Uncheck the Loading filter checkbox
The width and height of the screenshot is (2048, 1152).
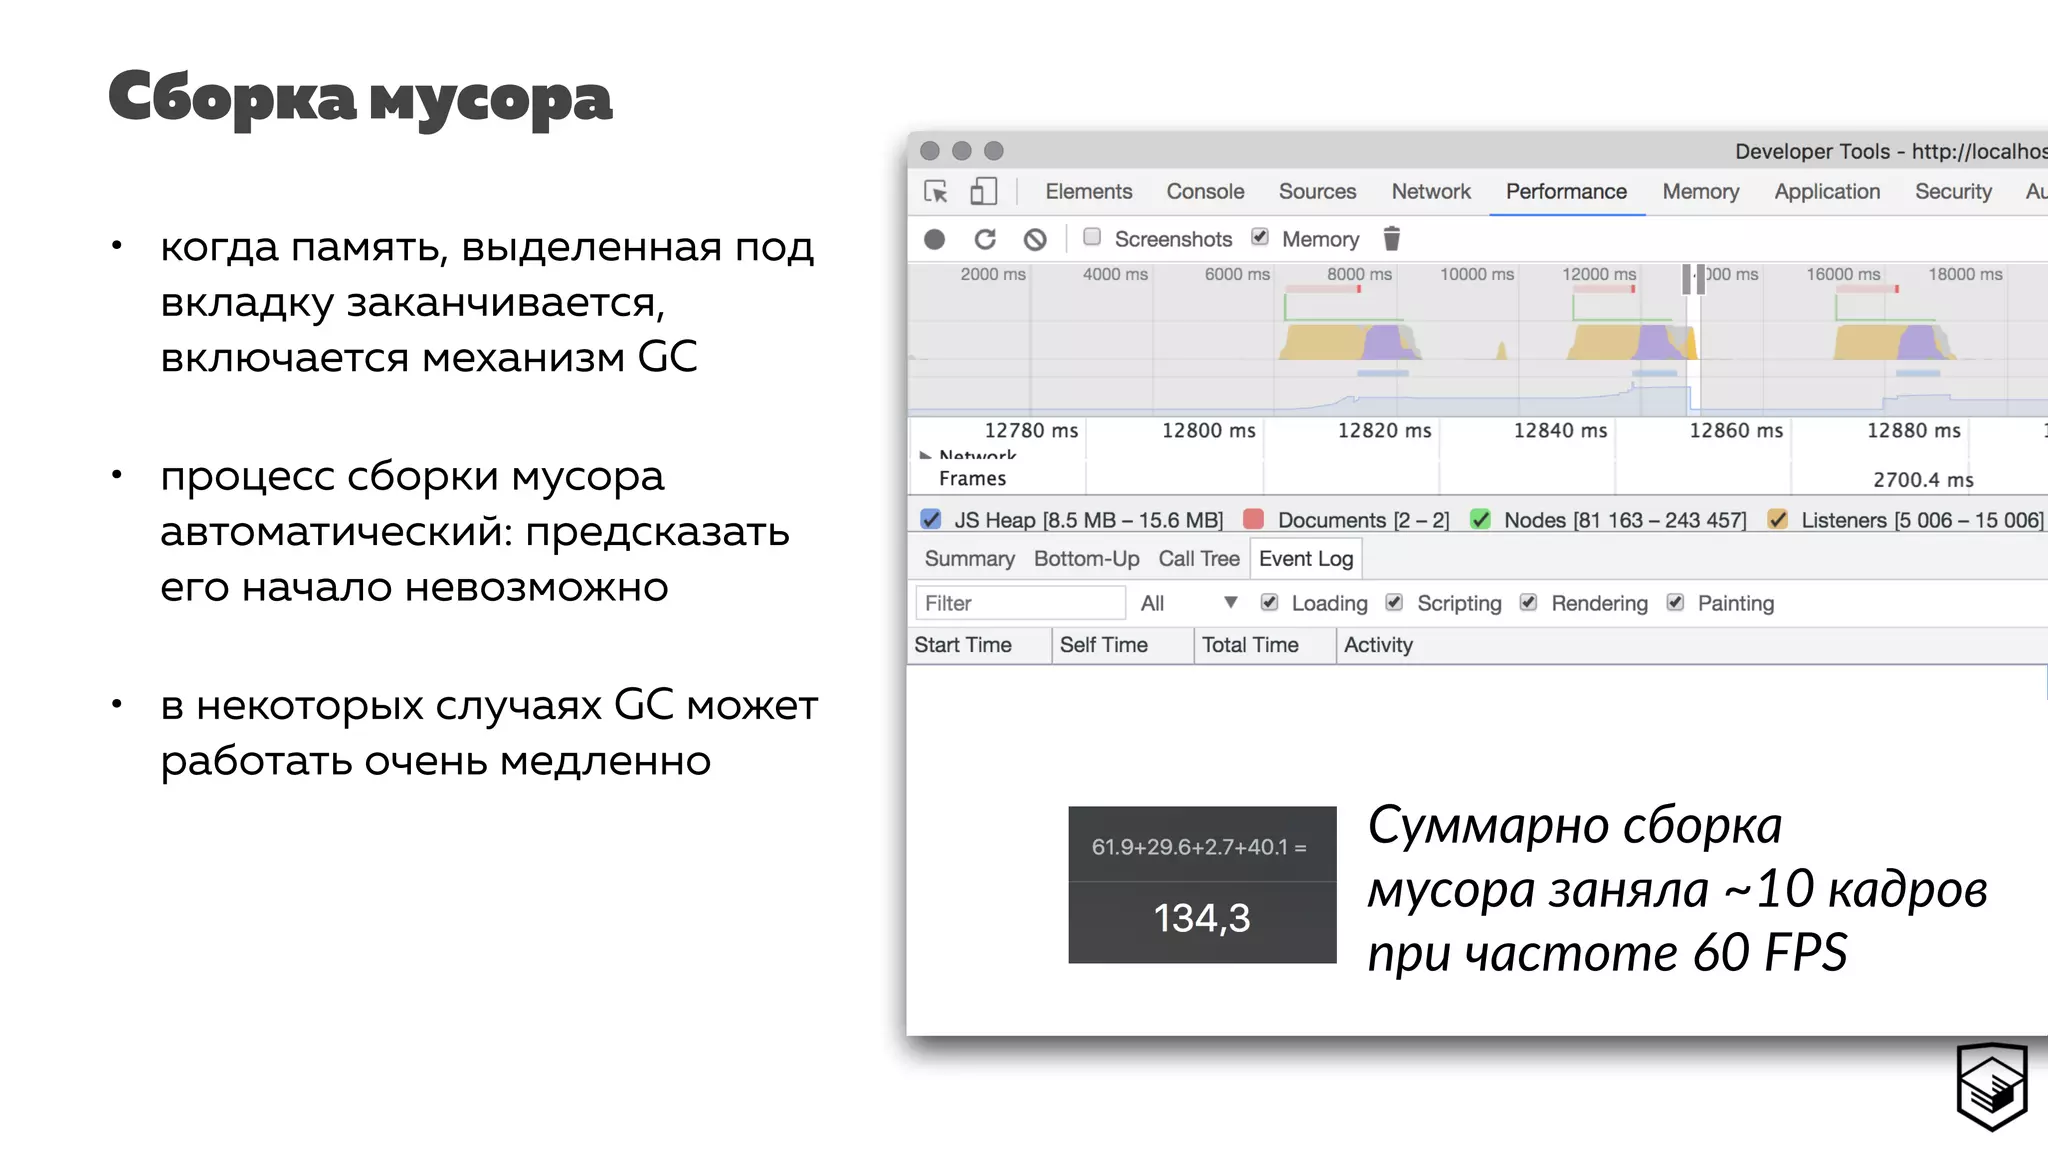(x=1269, y=602)
